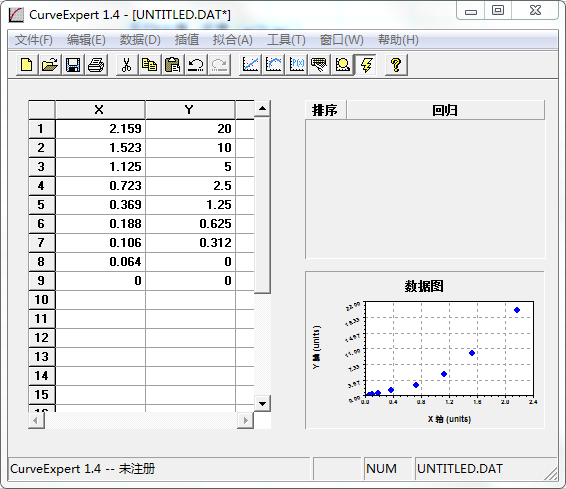Open the 拟合(A) menu
Viewport: 566px width, 489px height.
(x=233, y=40)
